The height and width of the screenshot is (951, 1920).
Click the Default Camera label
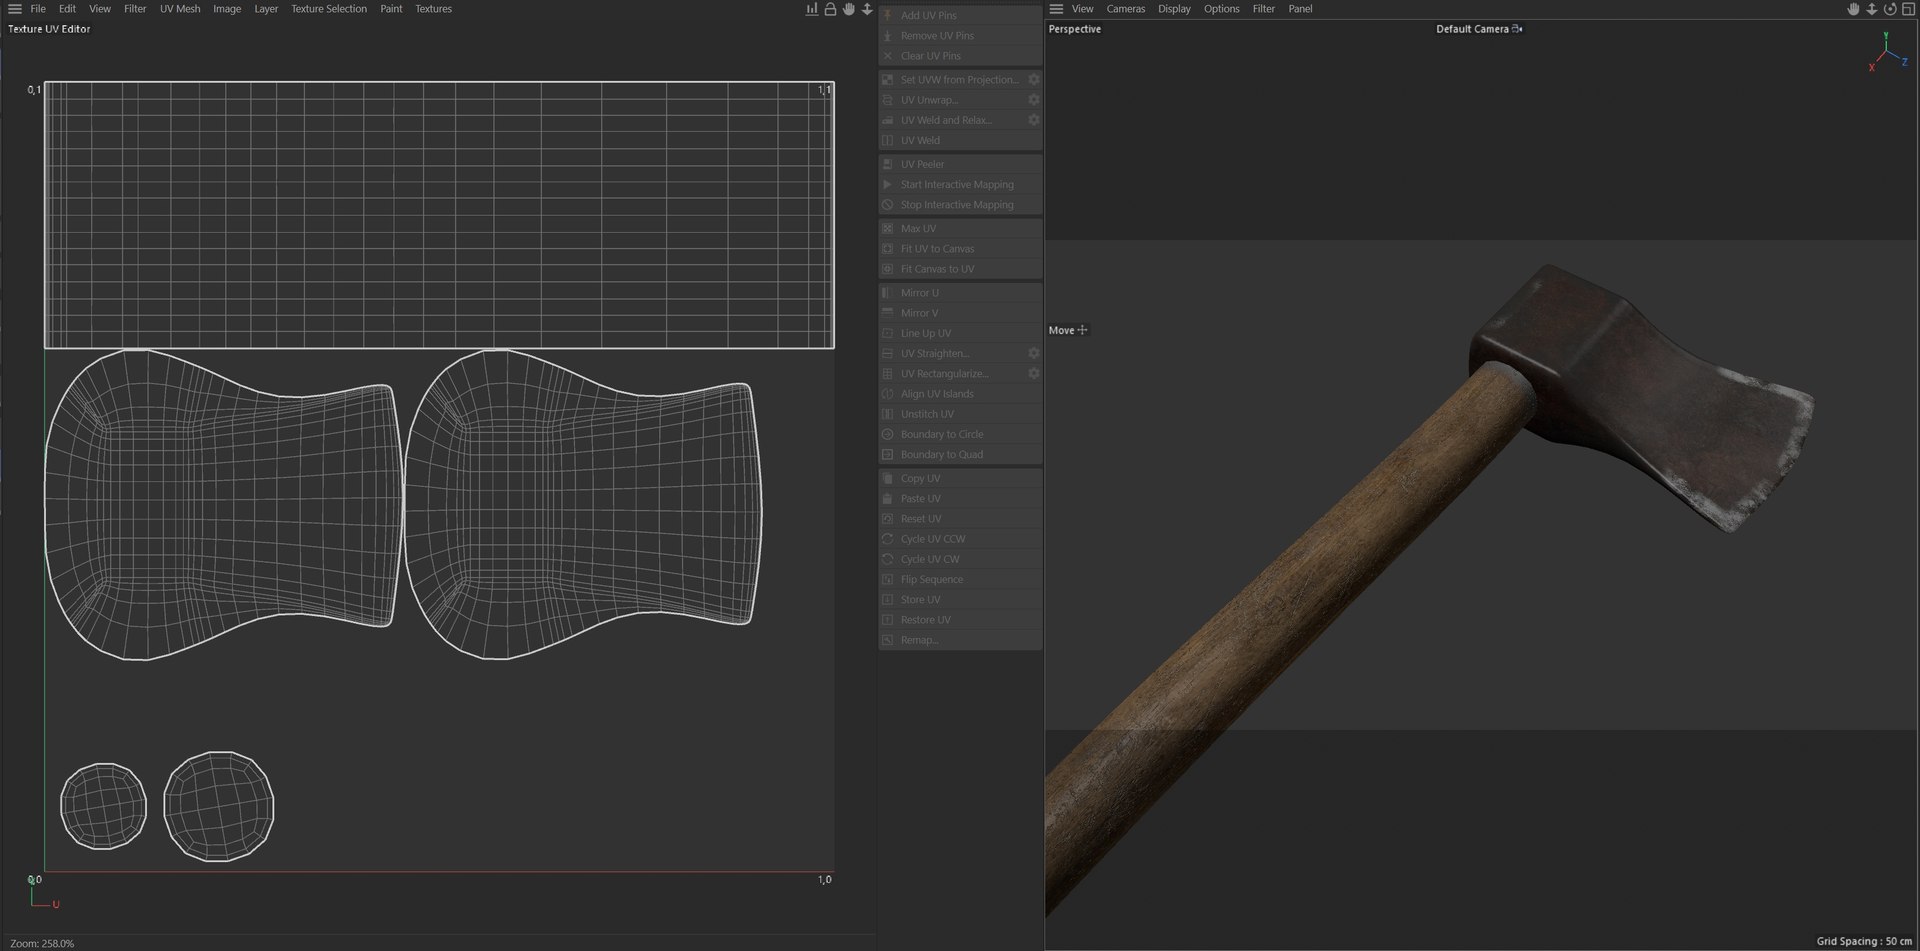coord(1472,29)
